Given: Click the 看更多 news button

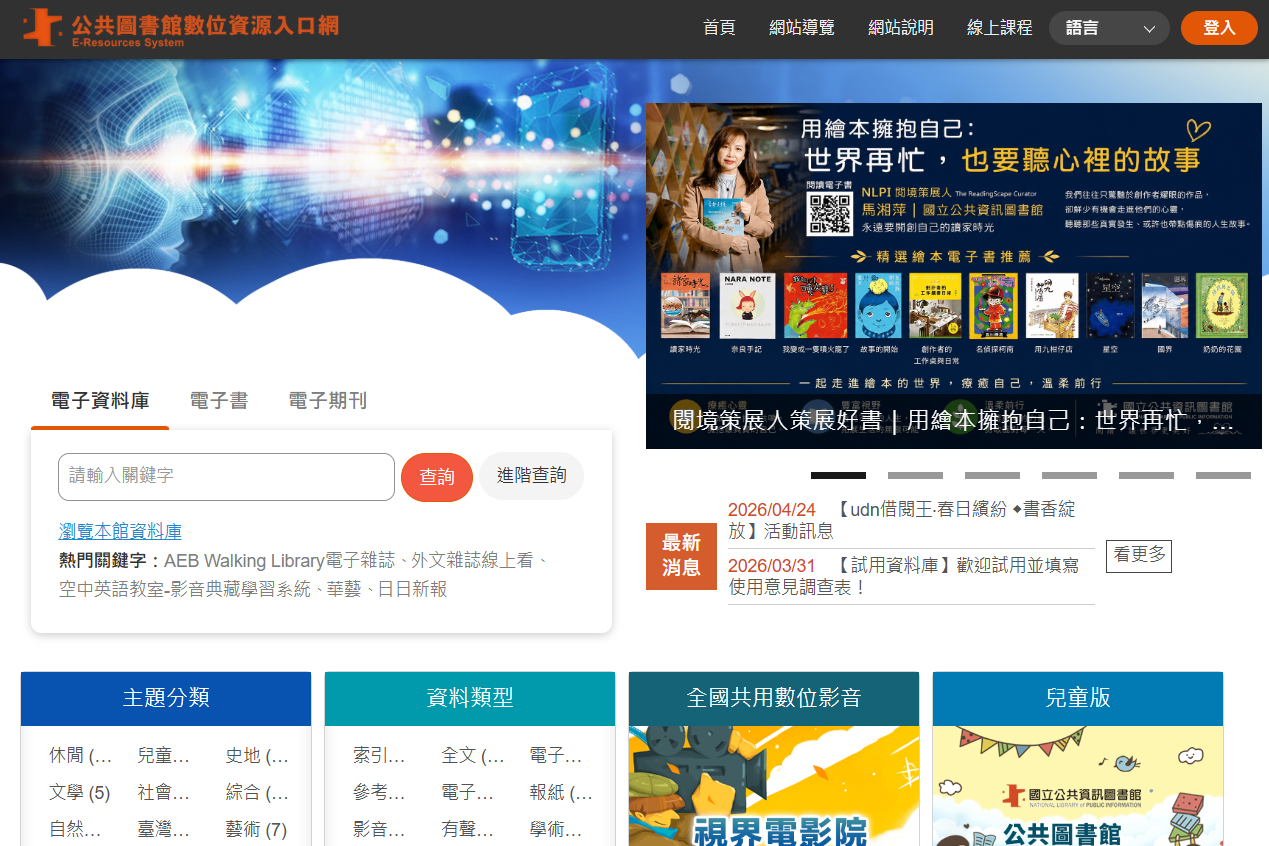Looking at the screenshot, I should pos(1139,555).
